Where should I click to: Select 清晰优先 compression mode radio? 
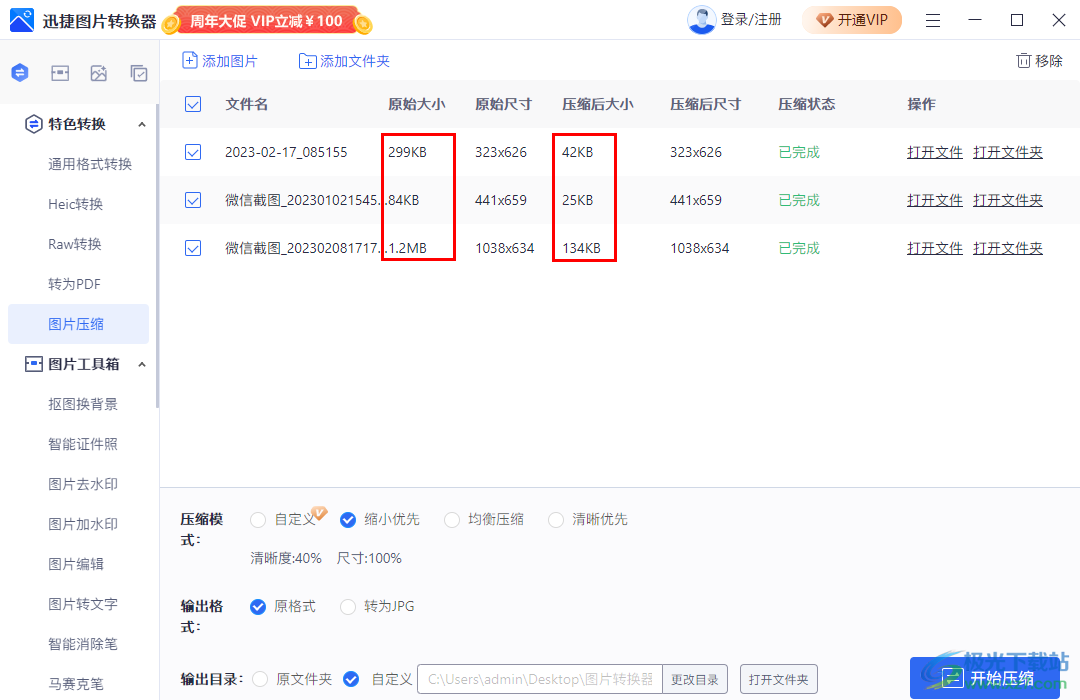[x=556, y=520]
